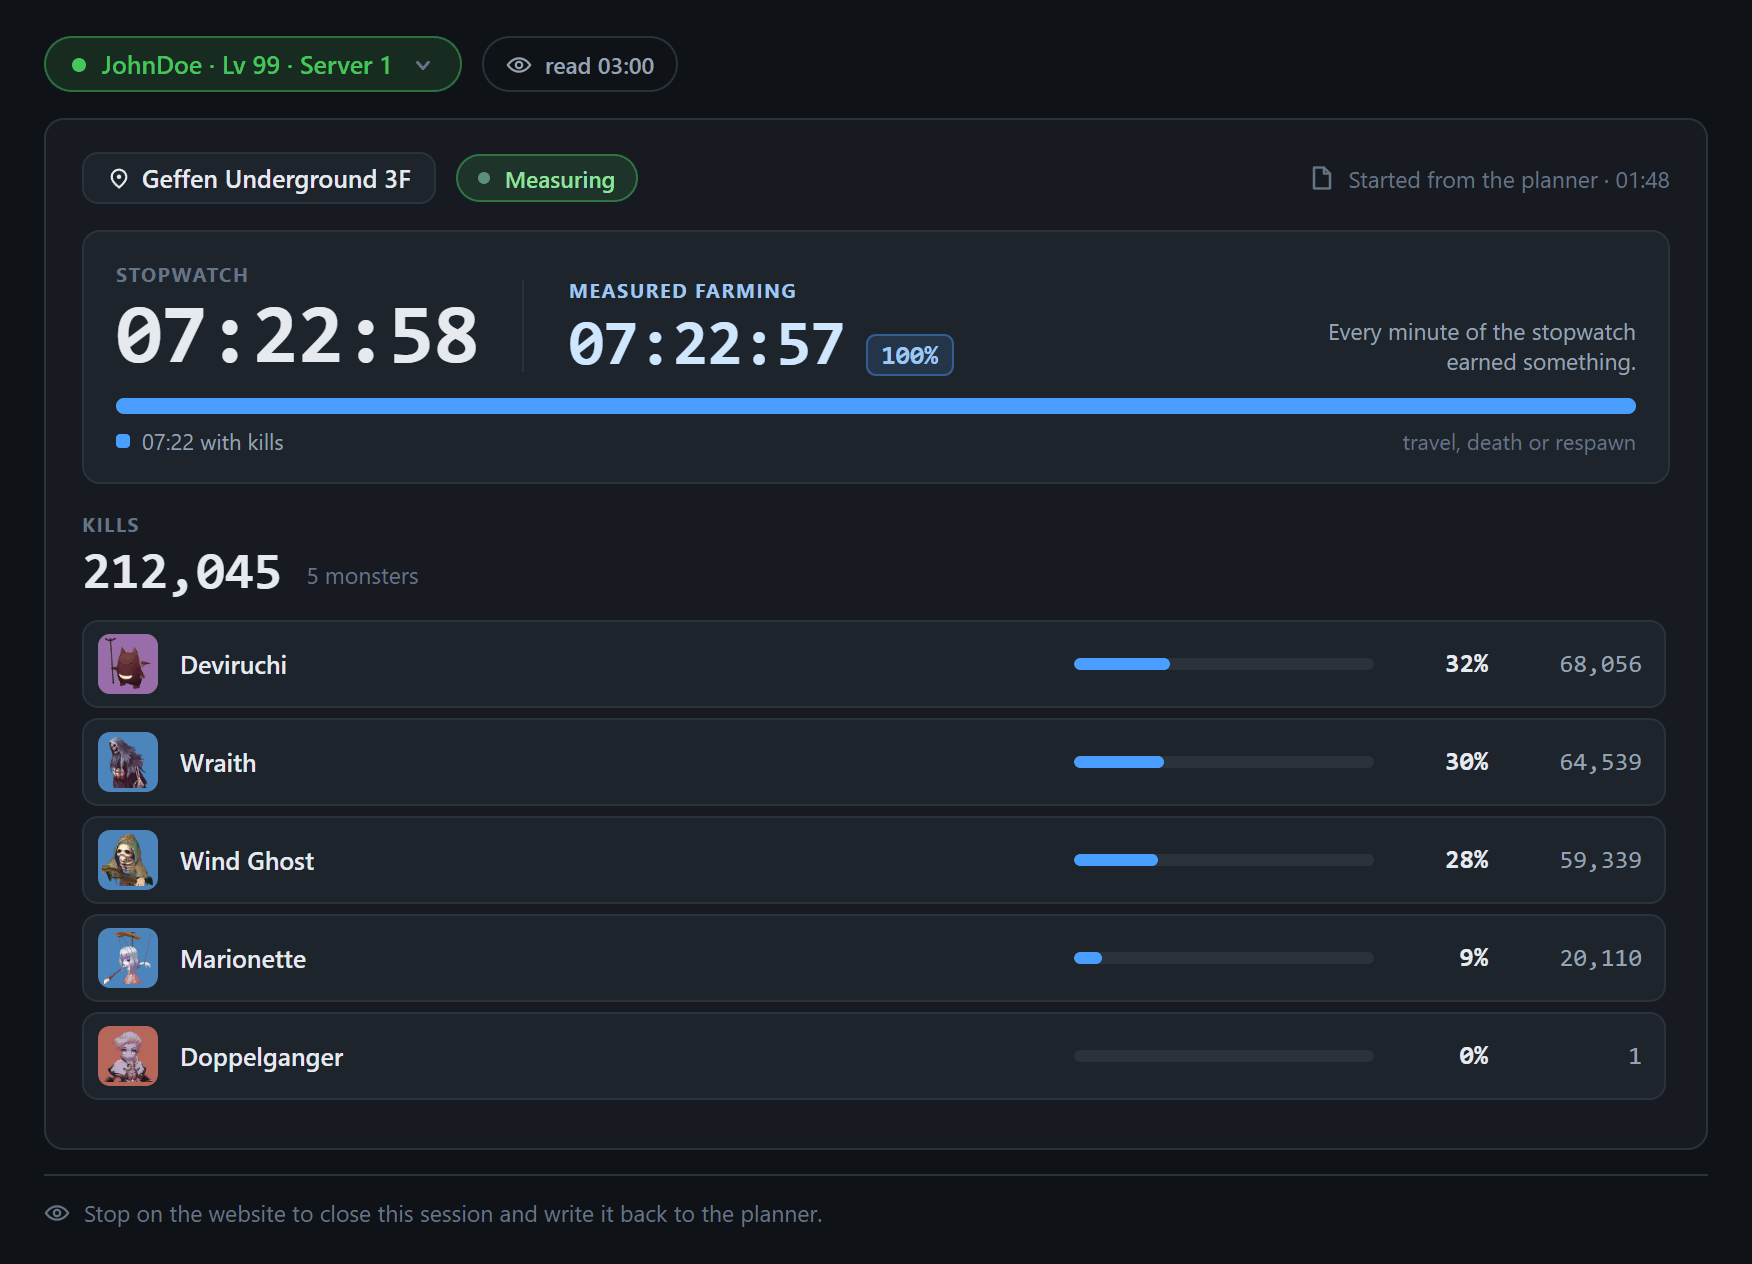Click the 100% efficiency badge
1752x1264 pixels.
(909, 355)
